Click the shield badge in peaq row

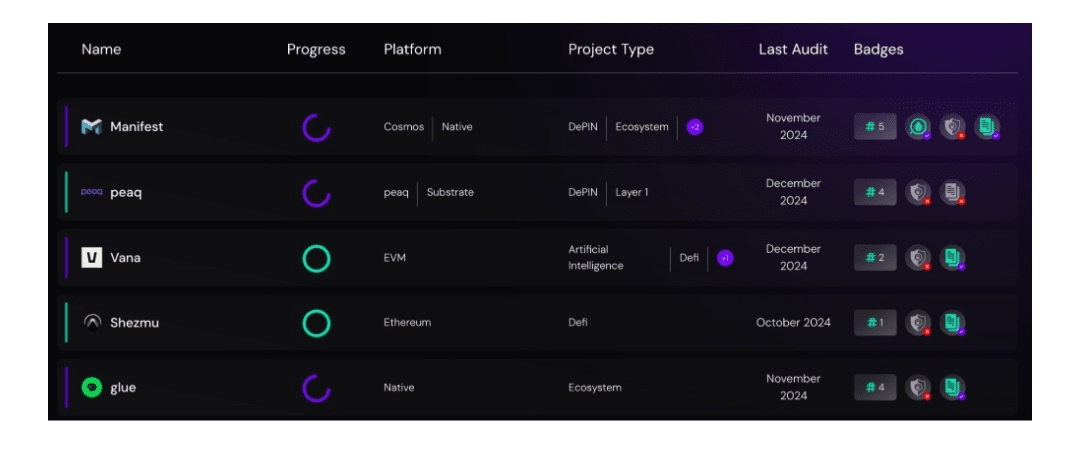point(918,193)
